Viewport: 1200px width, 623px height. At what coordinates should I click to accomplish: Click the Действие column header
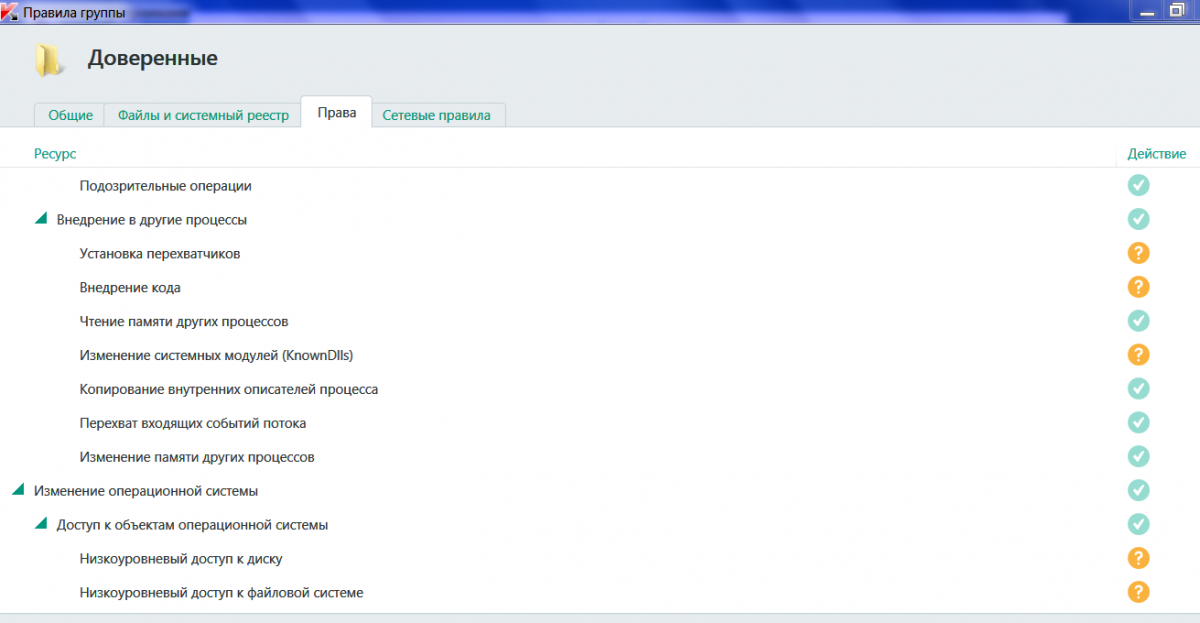(x=1157, y=153)
